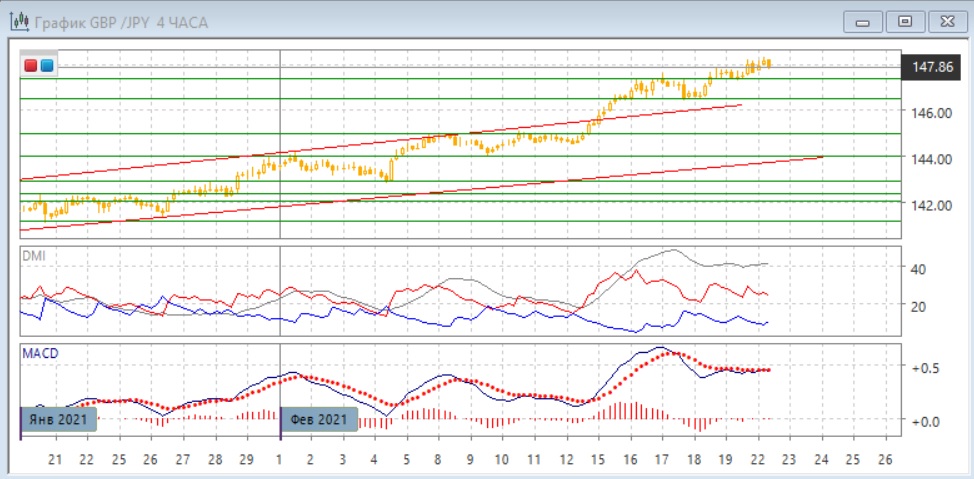Click the 142.00 price axis label
Viewport: 974px width, 479px height.
point(930,205)
